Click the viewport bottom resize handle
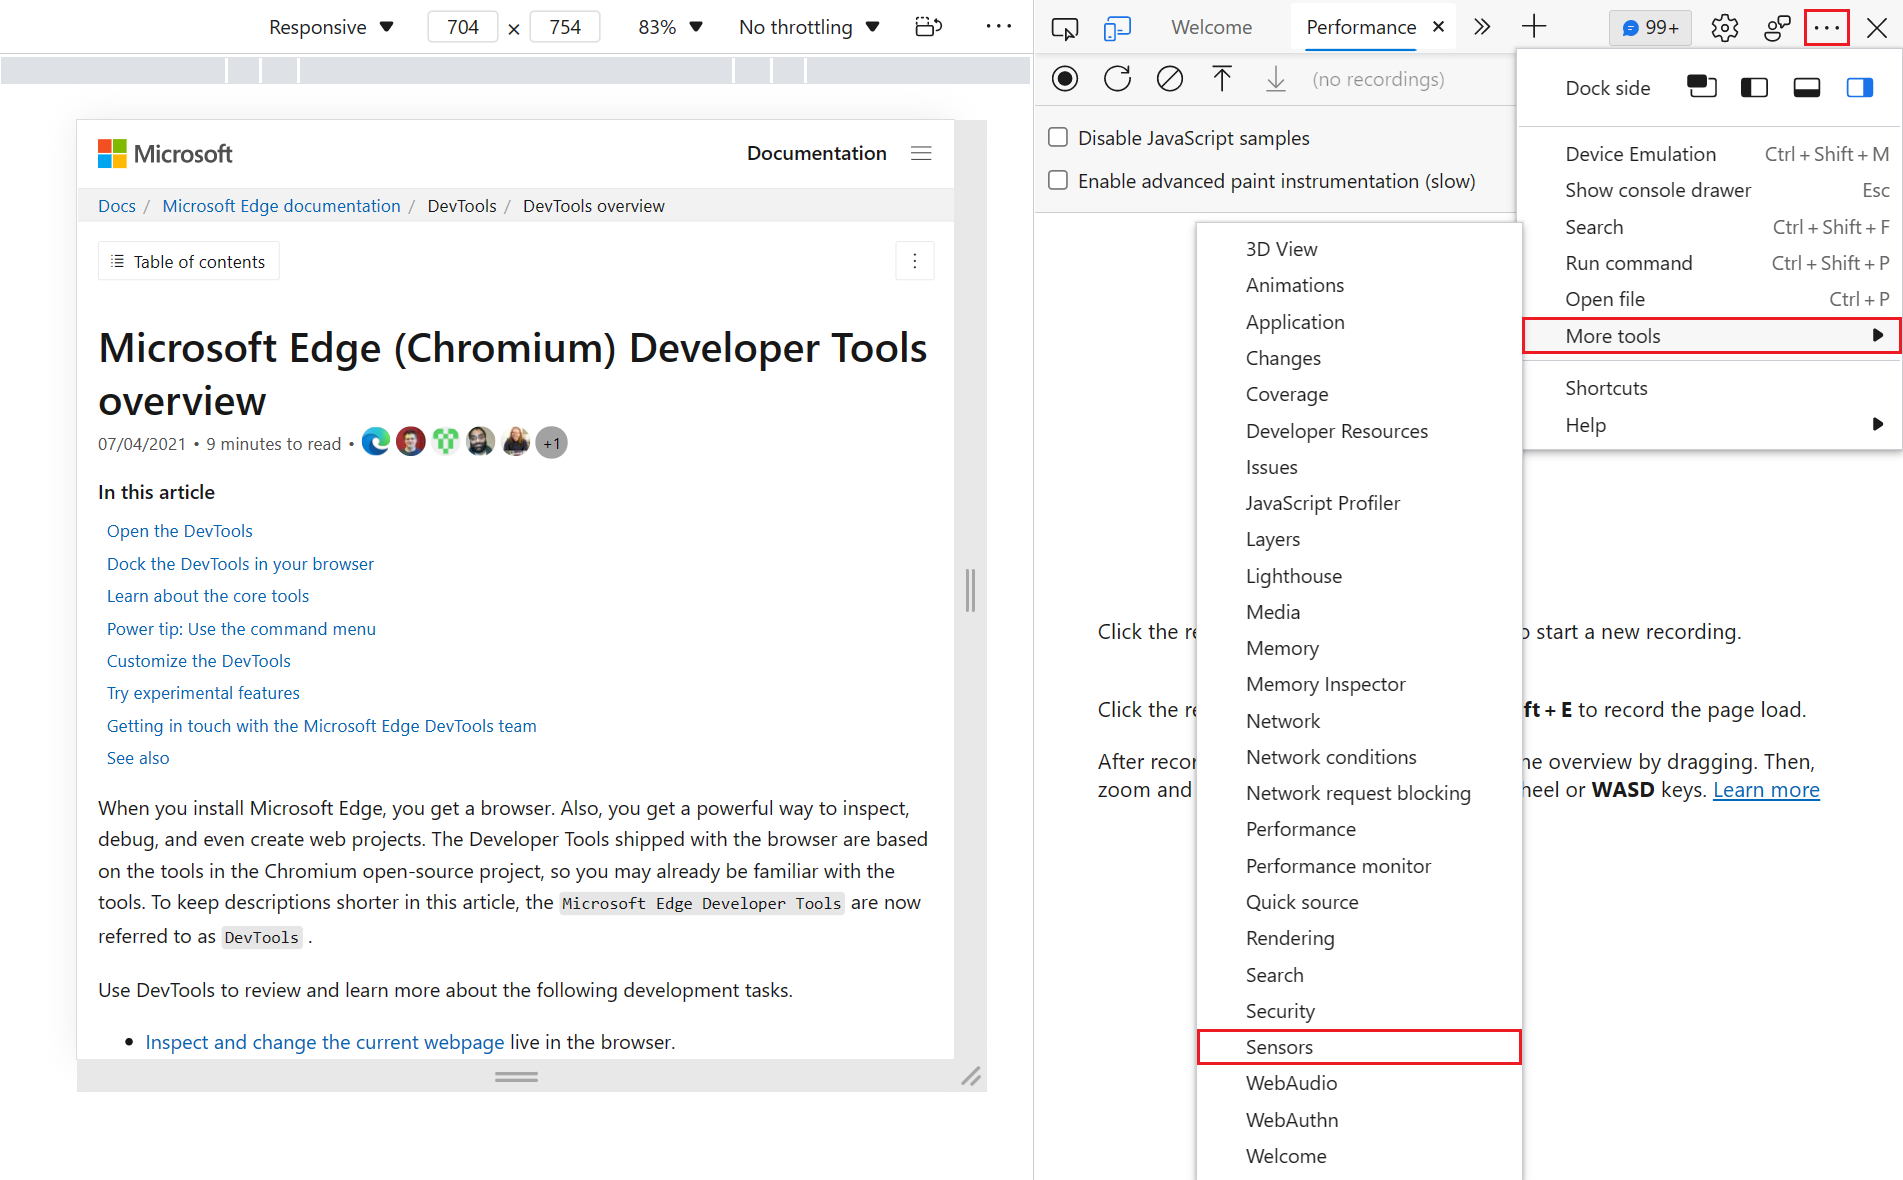 (x=516, y=1076)
